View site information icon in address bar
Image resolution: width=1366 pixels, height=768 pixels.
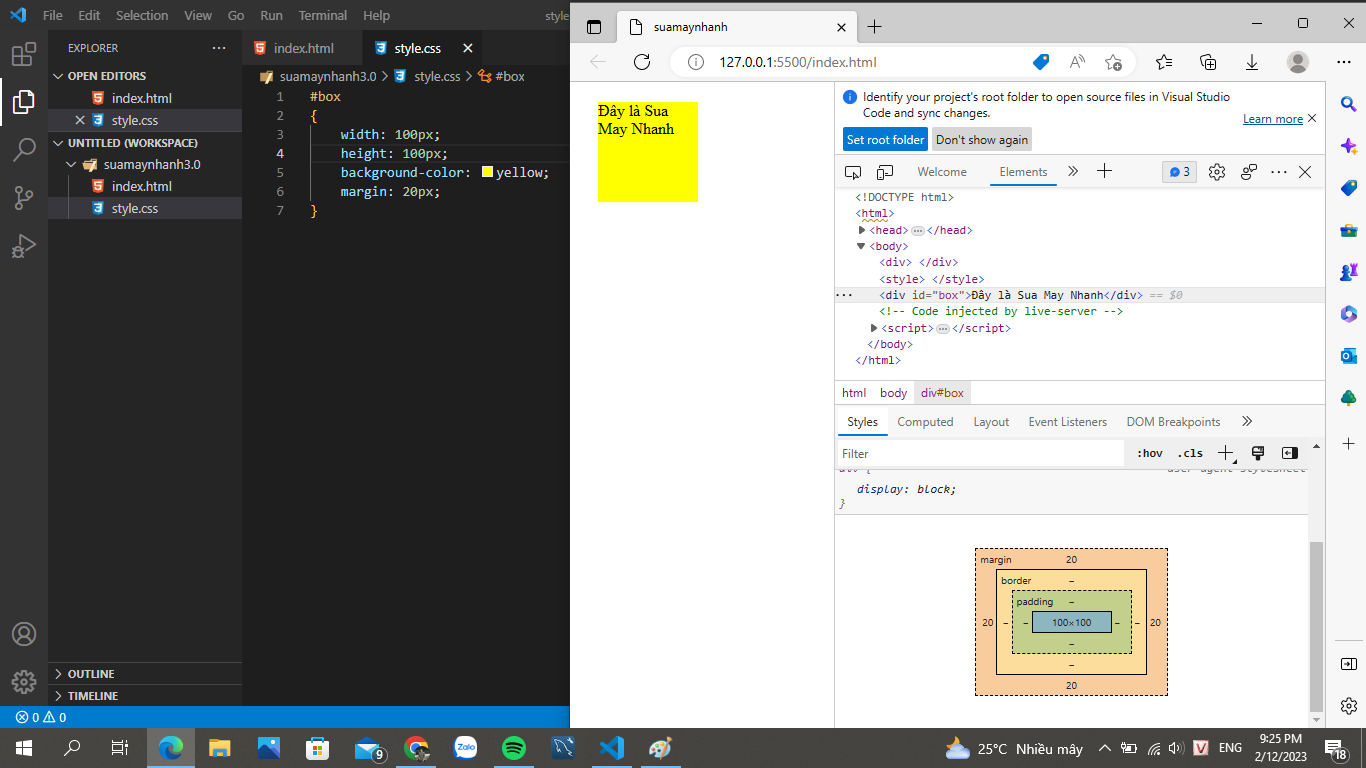(695, 62)
